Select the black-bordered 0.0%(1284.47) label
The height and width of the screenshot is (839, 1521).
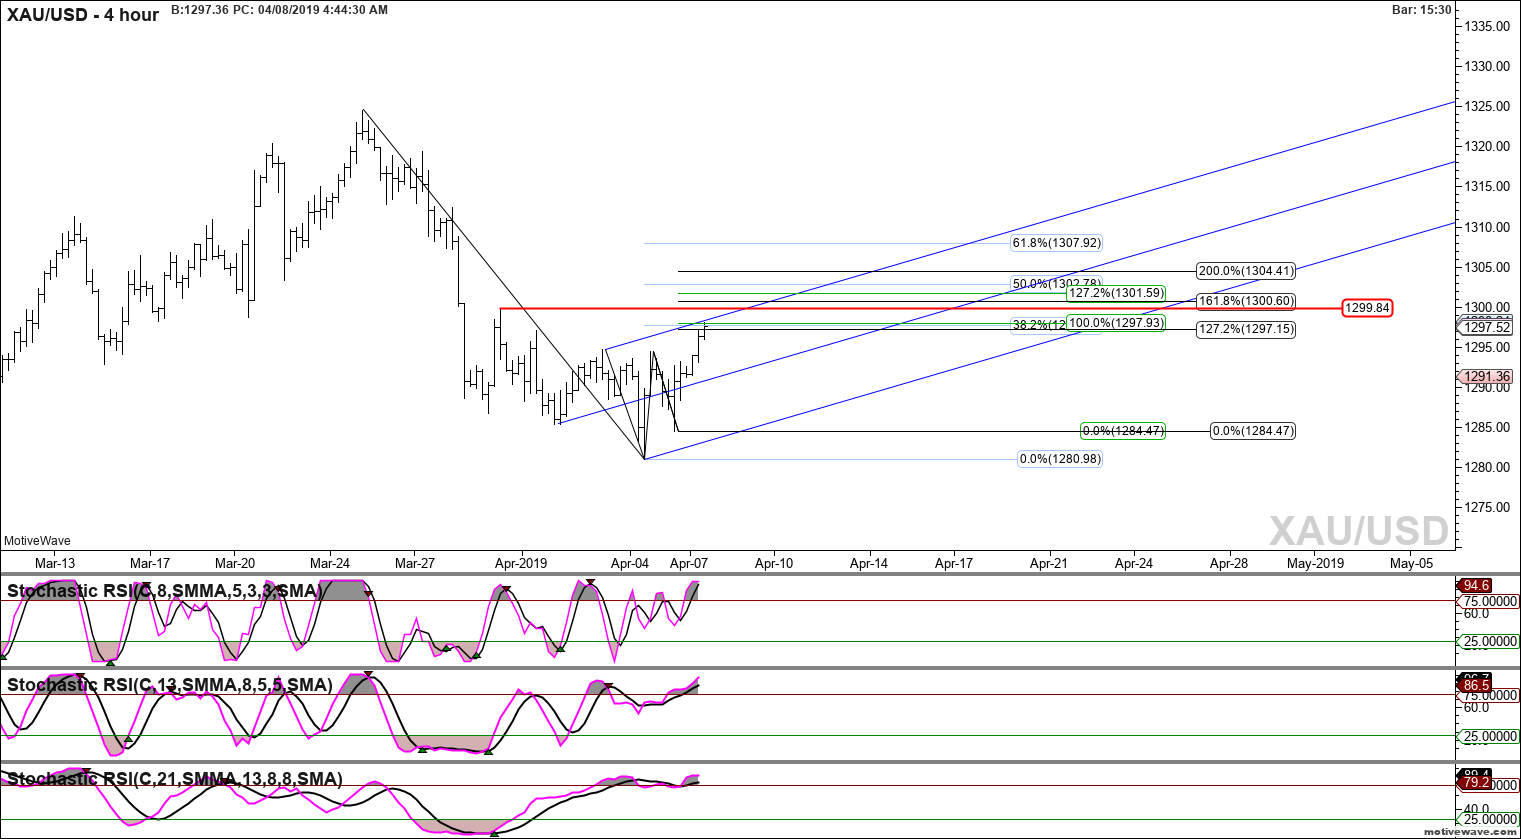(1252, 431)
